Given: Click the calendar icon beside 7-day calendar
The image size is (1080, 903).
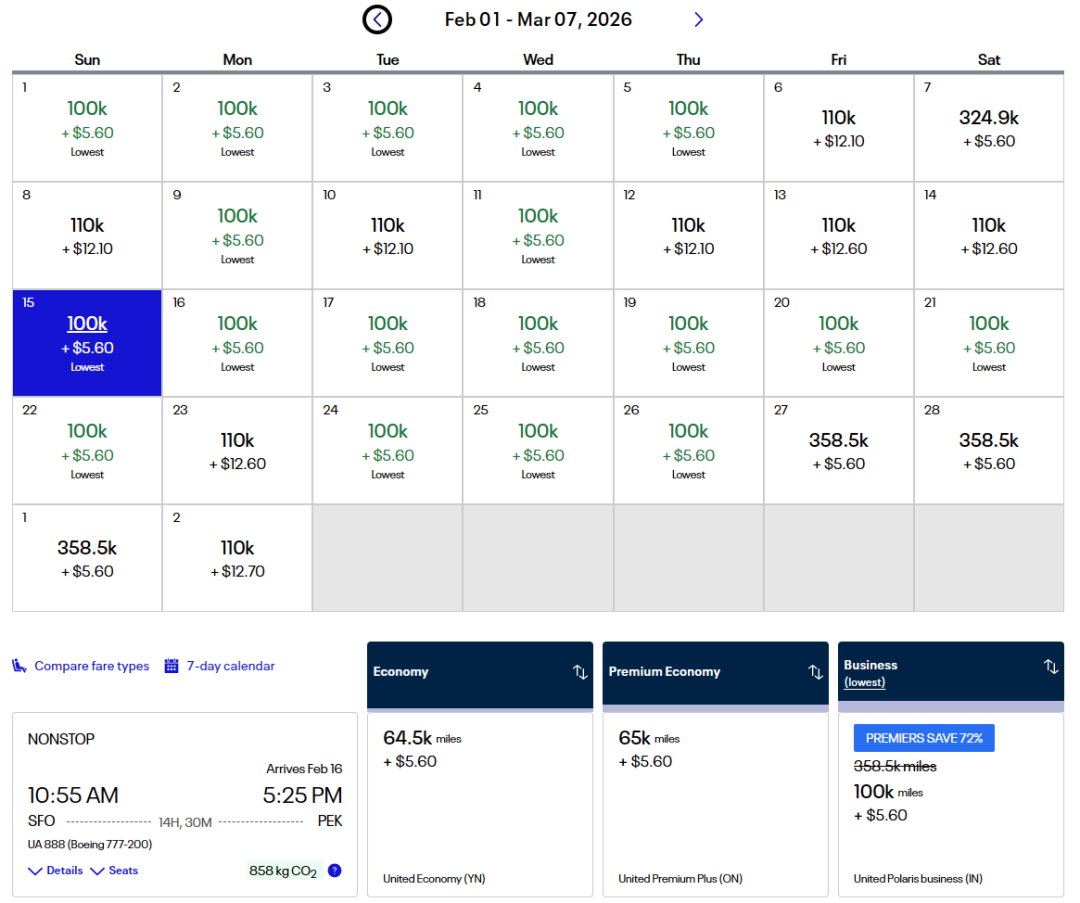Looking at the screenshot, I should tap(171, 666).
